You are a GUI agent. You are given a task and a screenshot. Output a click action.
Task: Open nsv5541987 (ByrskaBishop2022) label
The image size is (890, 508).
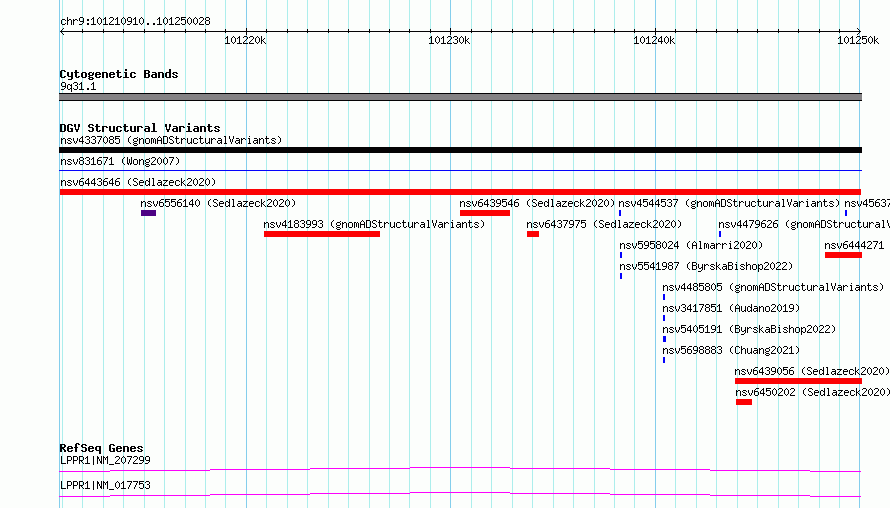pyautogui.click(x=706, y=266)
